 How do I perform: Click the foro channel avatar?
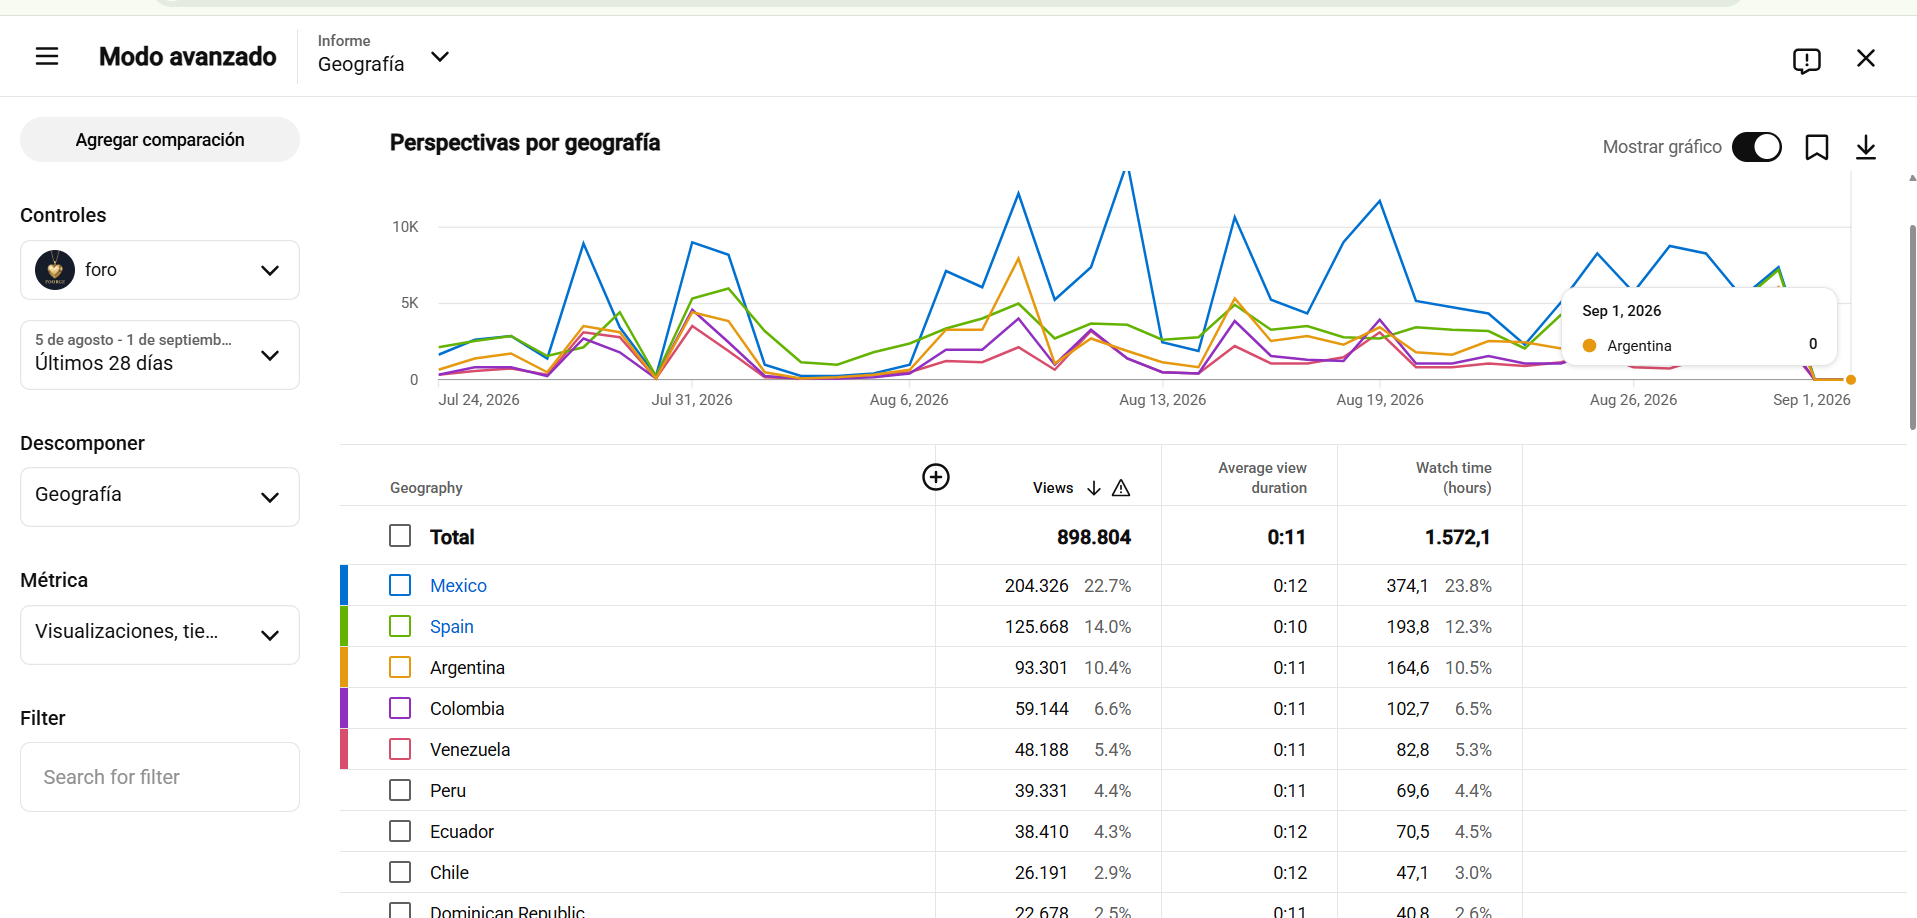pyautogui.click(x=55, y=270)
